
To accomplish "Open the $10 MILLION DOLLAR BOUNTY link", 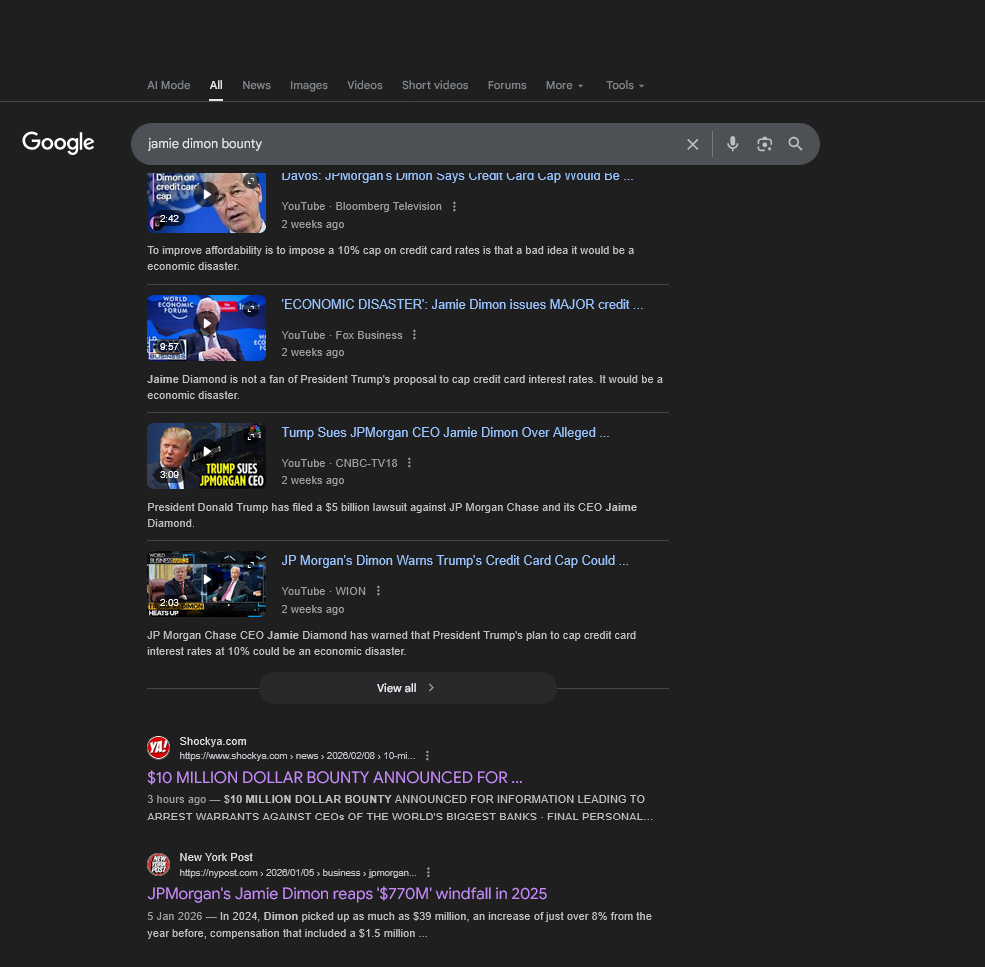I will 334,777.
